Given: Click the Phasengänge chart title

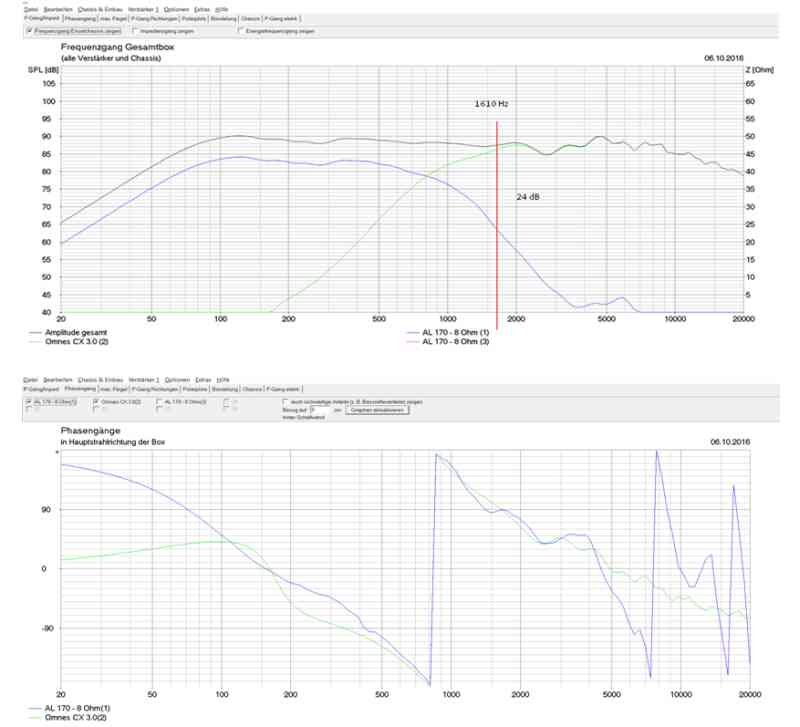Looking at the screenshot, I should (x=90, y=431).
